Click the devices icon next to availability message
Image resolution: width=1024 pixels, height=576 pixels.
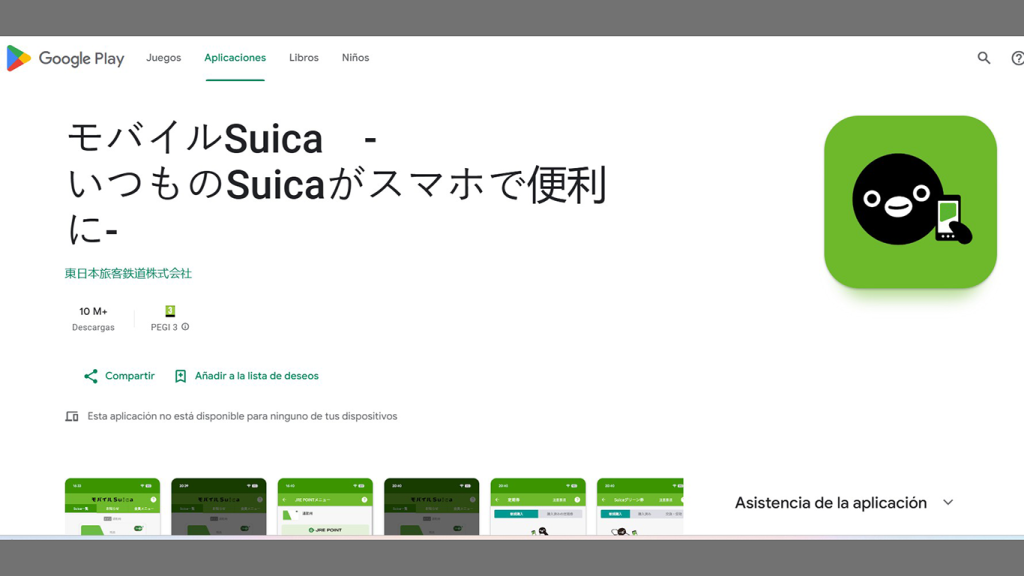tap(72, 416)
